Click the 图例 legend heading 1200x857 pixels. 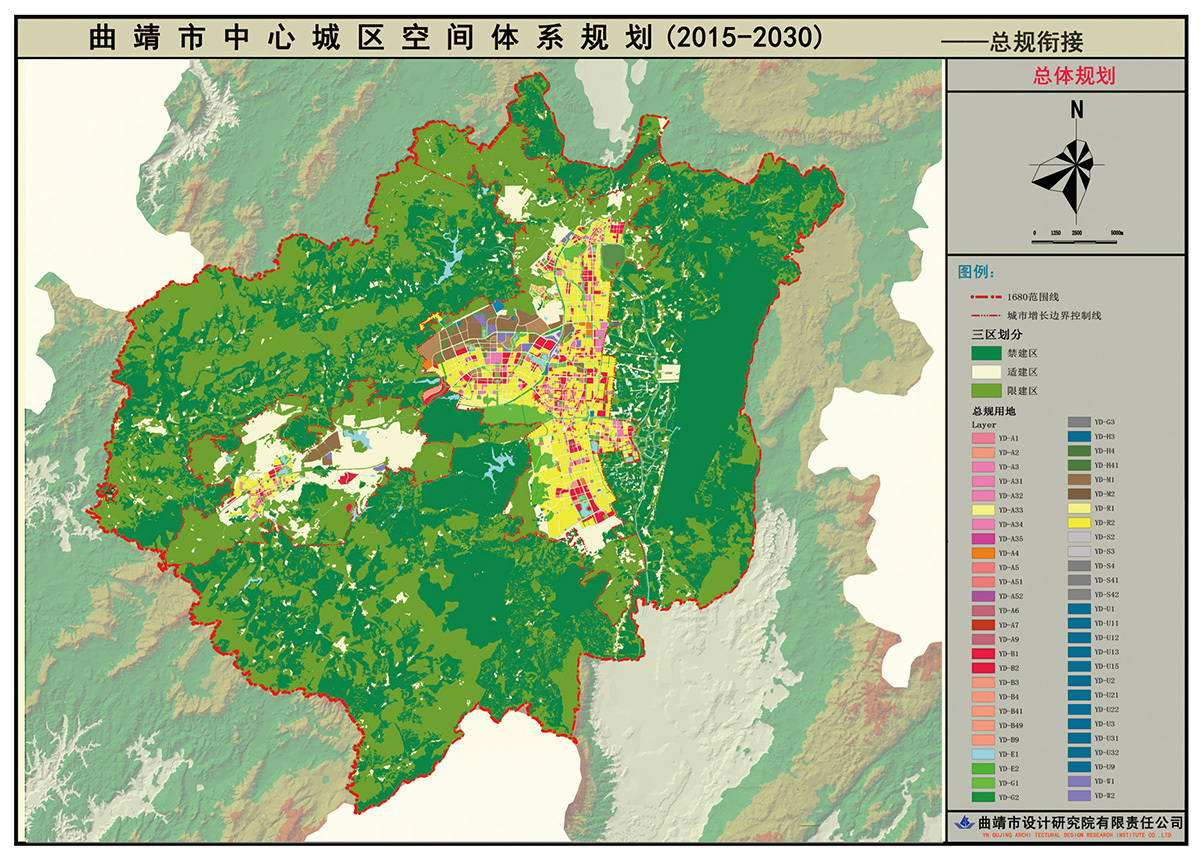(977, 272)
